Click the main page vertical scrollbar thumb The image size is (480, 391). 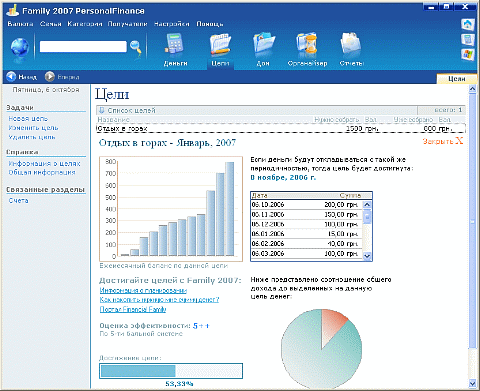point(472,220)
